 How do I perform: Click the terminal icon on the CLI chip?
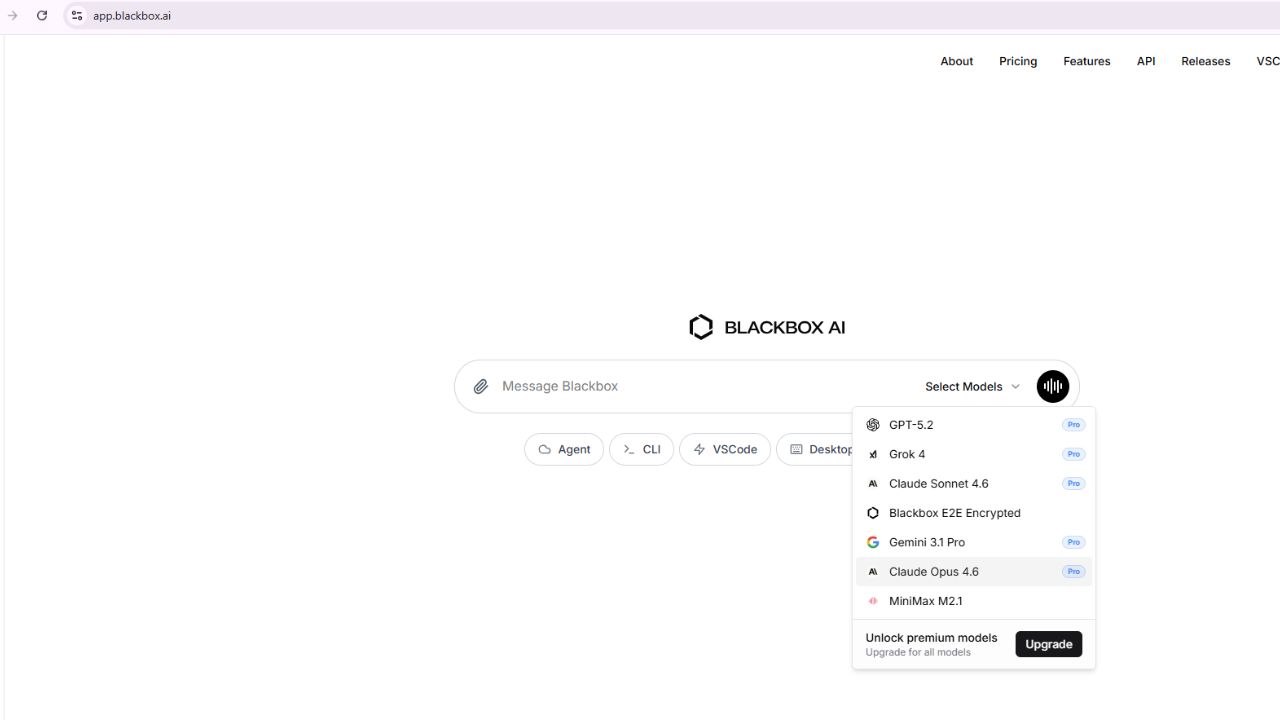625,449
